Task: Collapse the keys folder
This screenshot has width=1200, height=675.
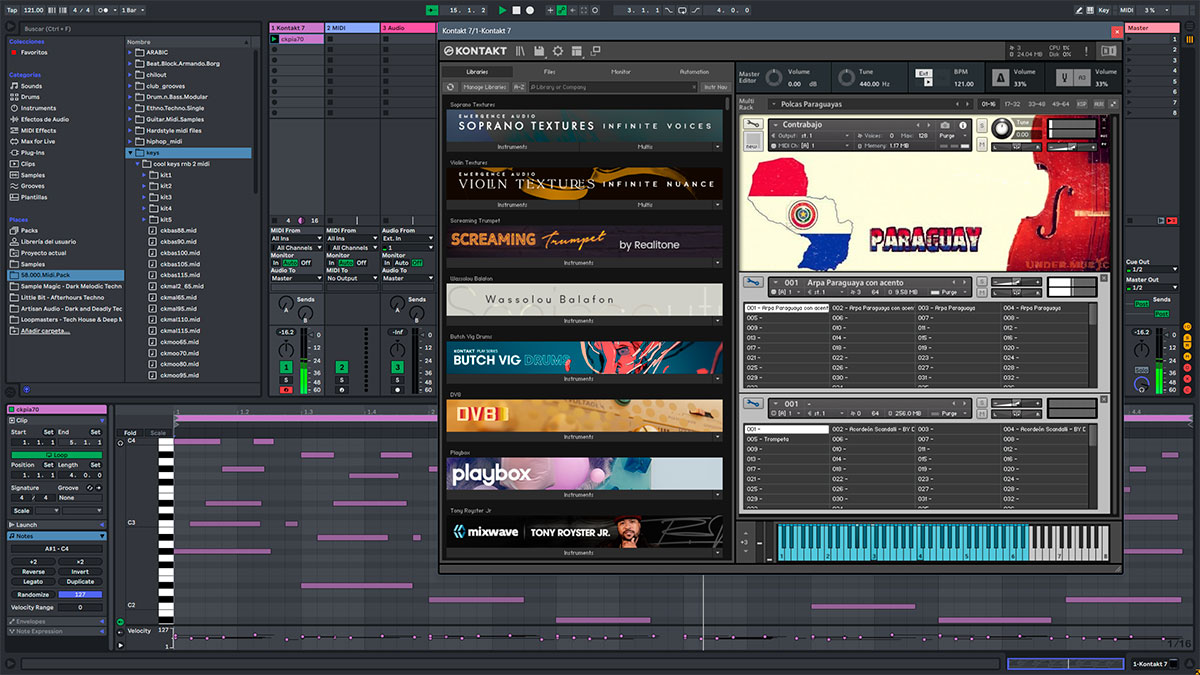Action: pyautogui.click(x=131, y=153)
